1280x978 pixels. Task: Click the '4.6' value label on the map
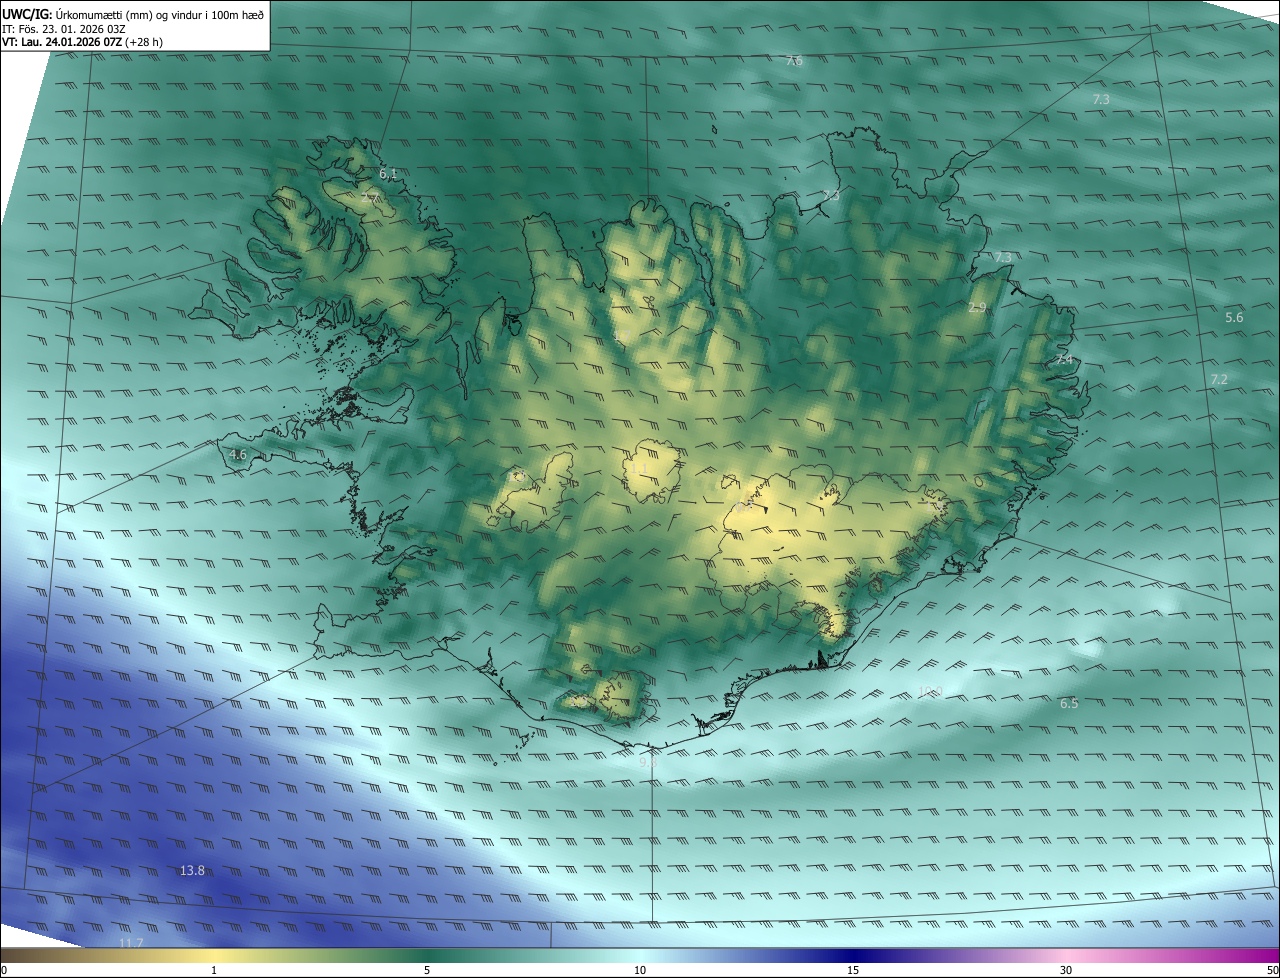click(238, 455)
